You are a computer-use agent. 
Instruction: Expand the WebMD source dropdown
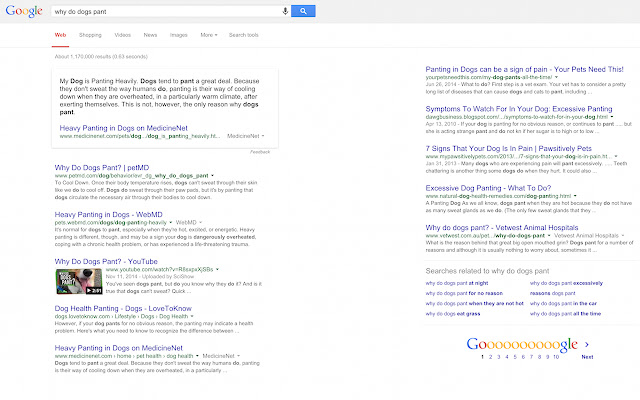point(200,222)
